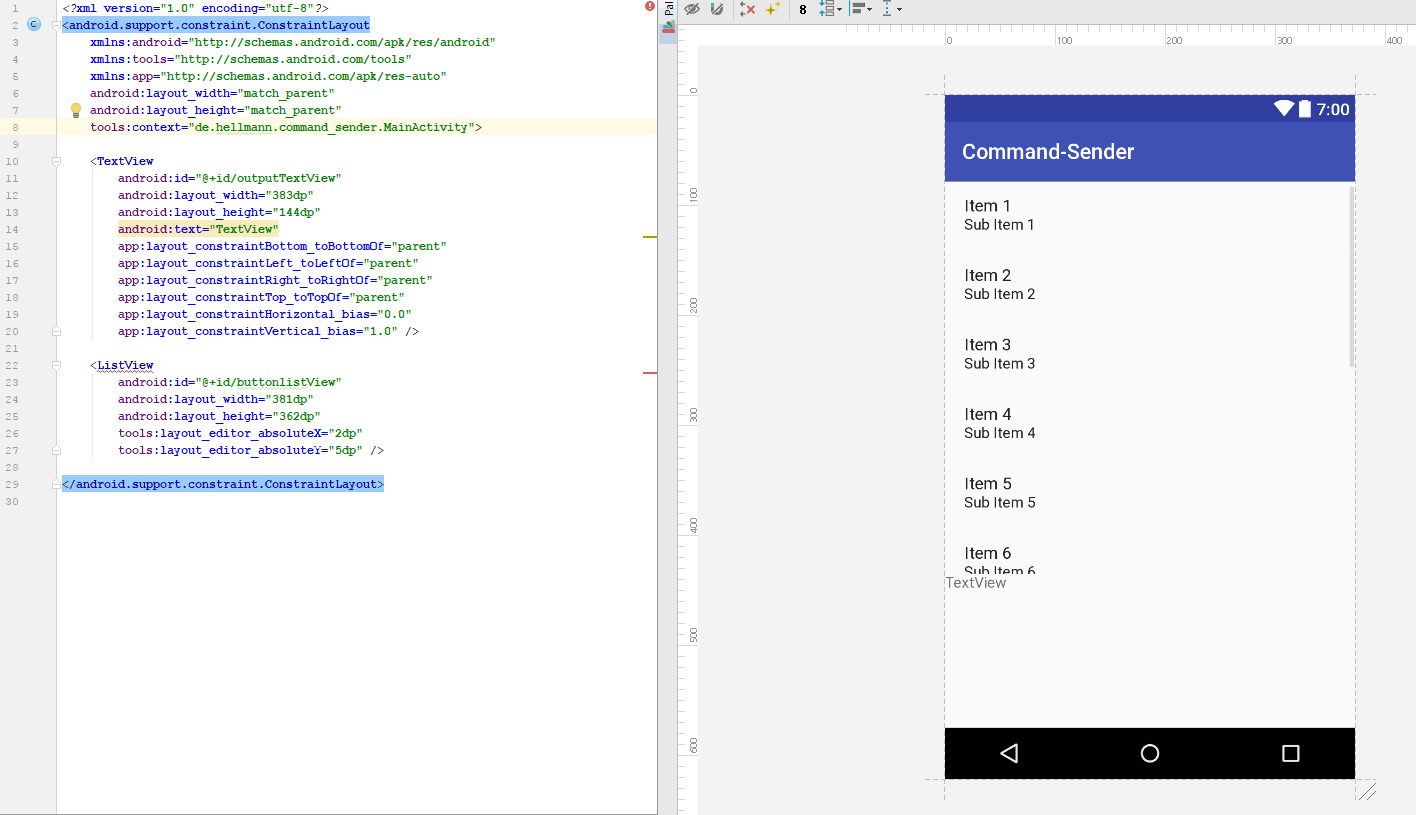
Task: Click the fold end marker on line 29
Action: pyautogui.click(x=57, y=484)
